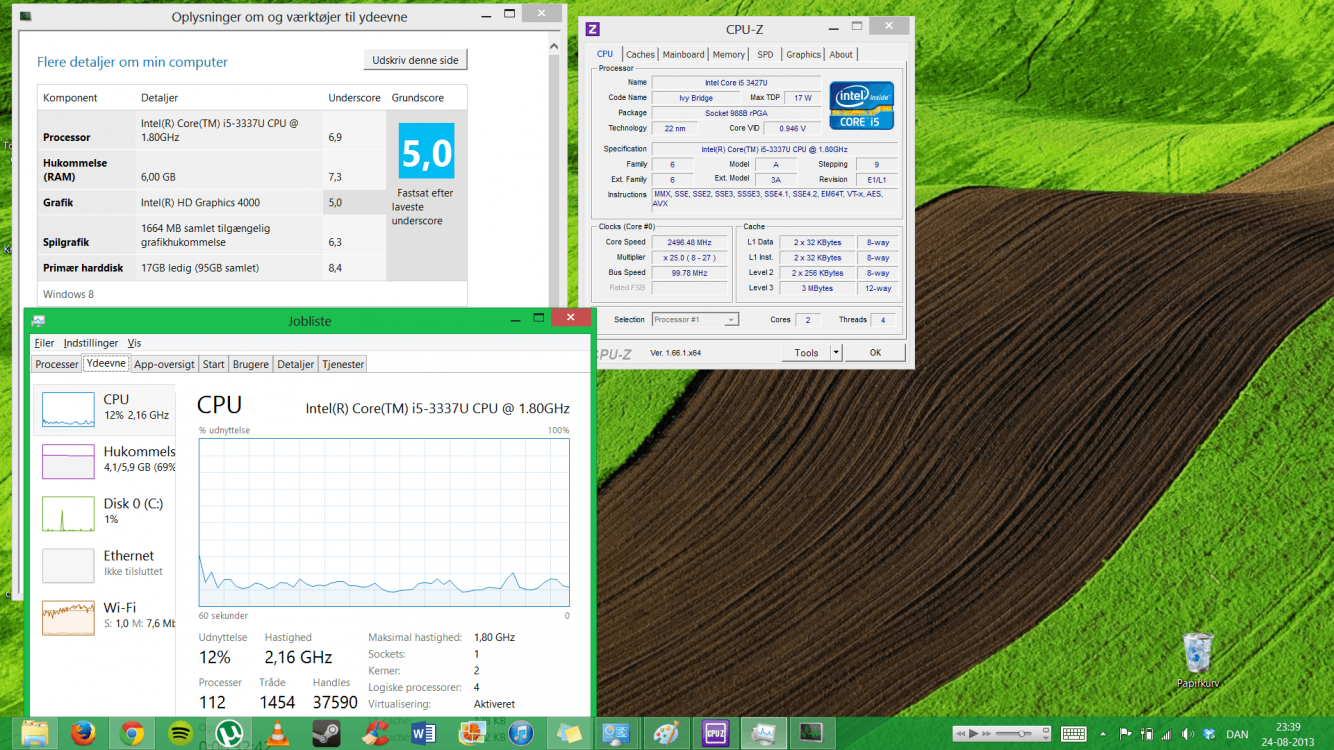The width and height of the screenshot is (1334, 750).
Task: Open Control Panel taskbar icon
Action: (x=617, y=734)
